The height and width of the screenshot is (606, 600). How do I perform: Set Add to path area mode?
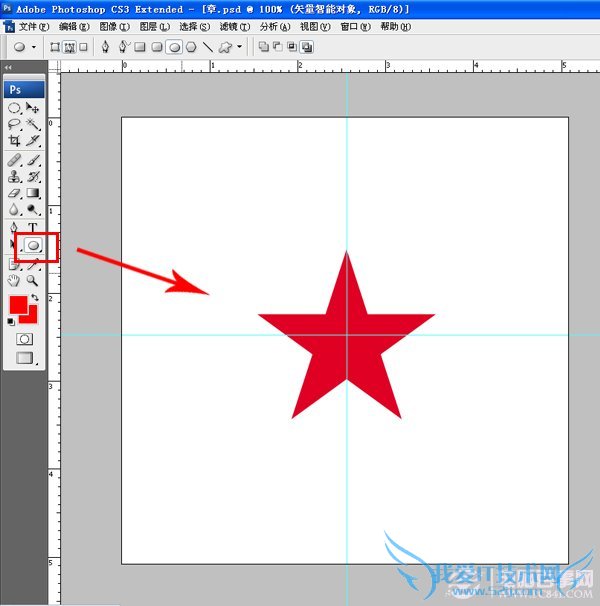pyautogui.click(x=264, y=47)
